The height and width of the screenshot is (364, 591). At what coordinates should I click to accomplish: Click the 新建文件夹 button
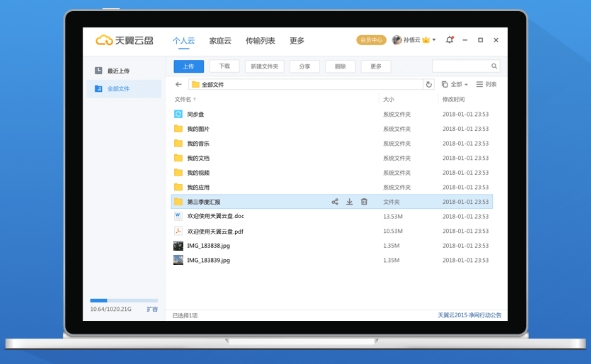point(265,66)
